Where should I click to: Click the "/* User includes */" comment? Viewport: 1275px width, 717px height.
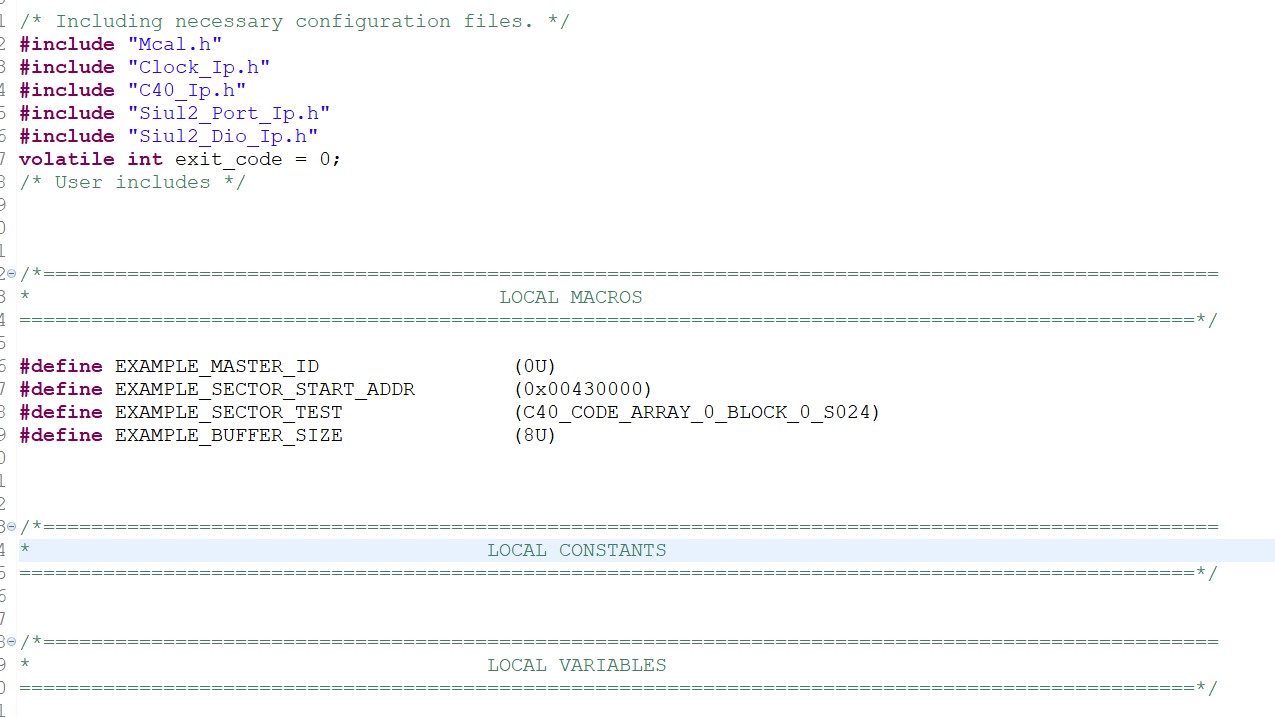132,182
